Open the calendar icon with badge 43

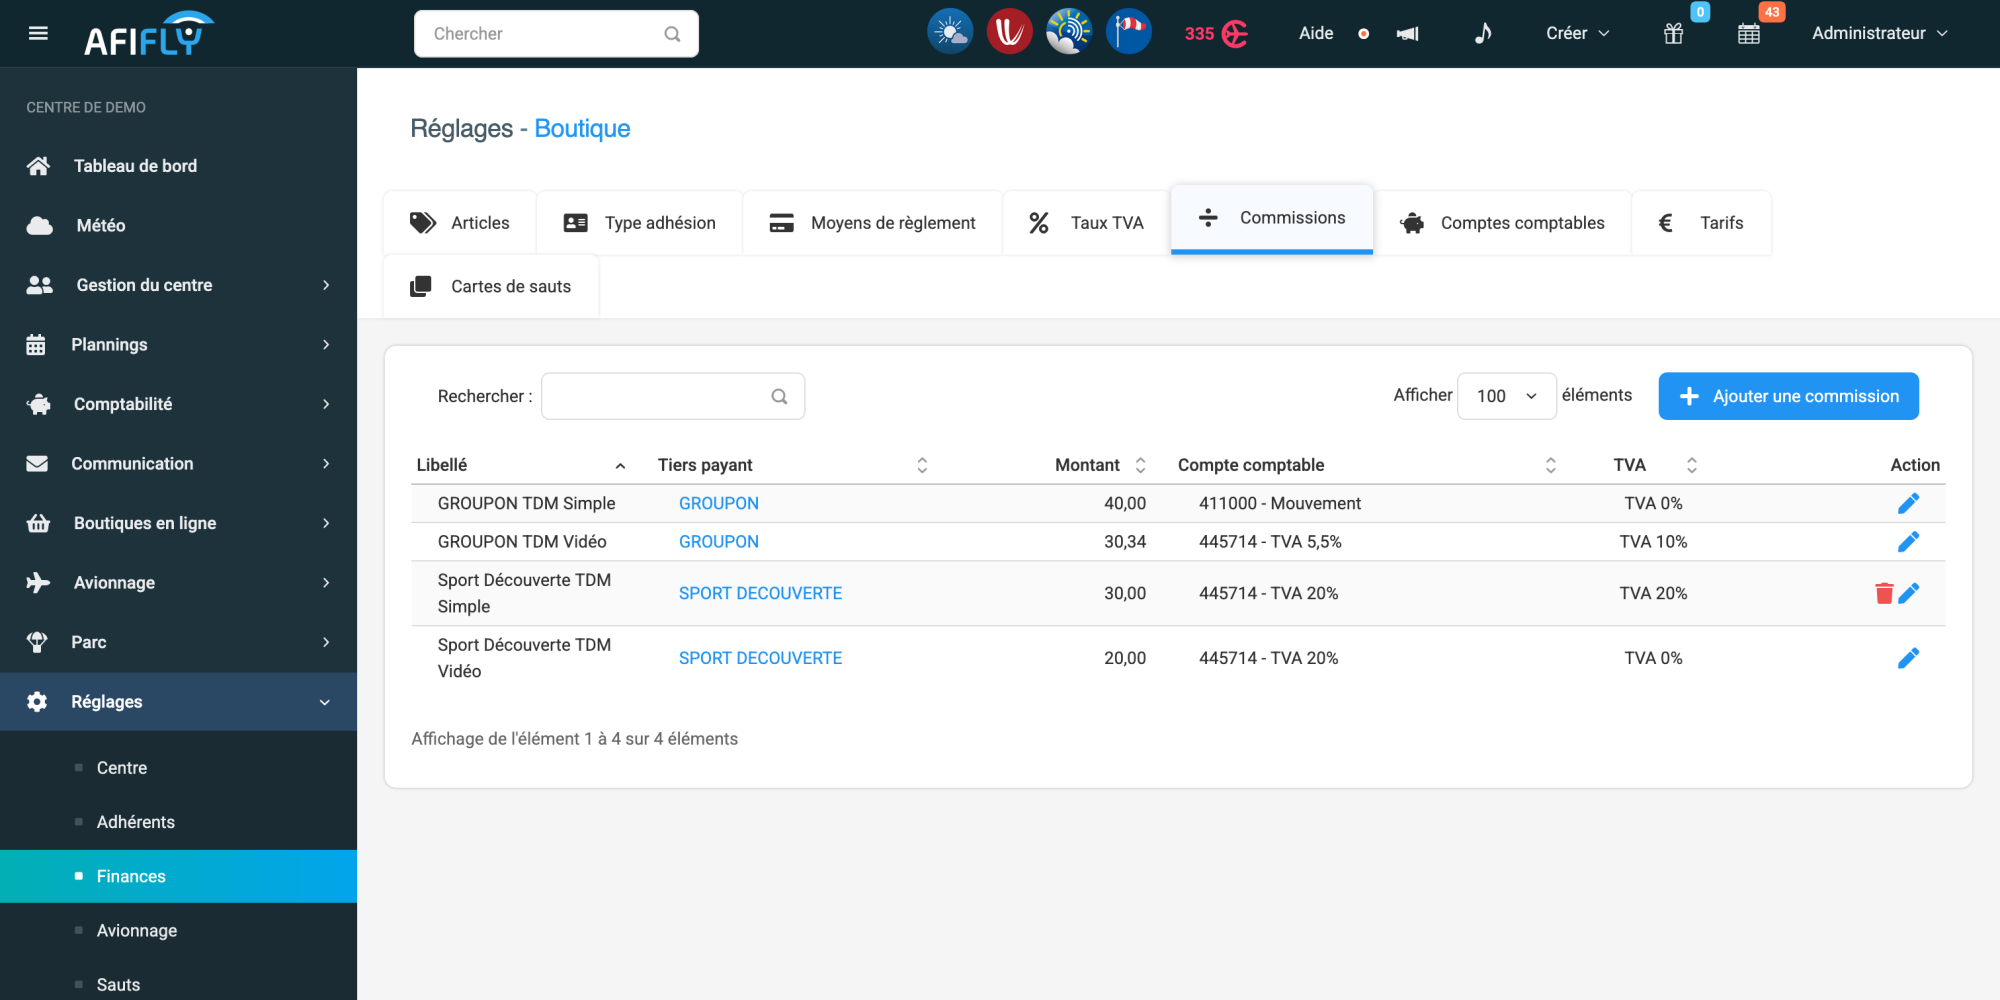pyautogui.click(x=1749, y=34)
